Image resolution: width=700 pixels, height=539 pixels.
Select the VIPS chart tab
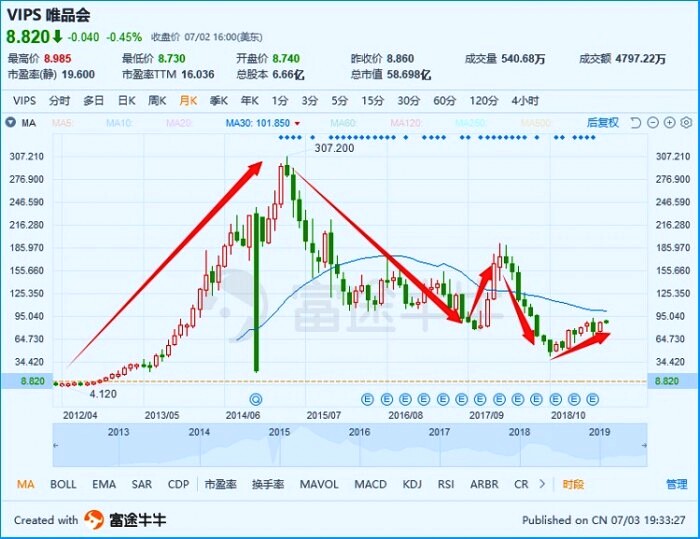(25, 100)
